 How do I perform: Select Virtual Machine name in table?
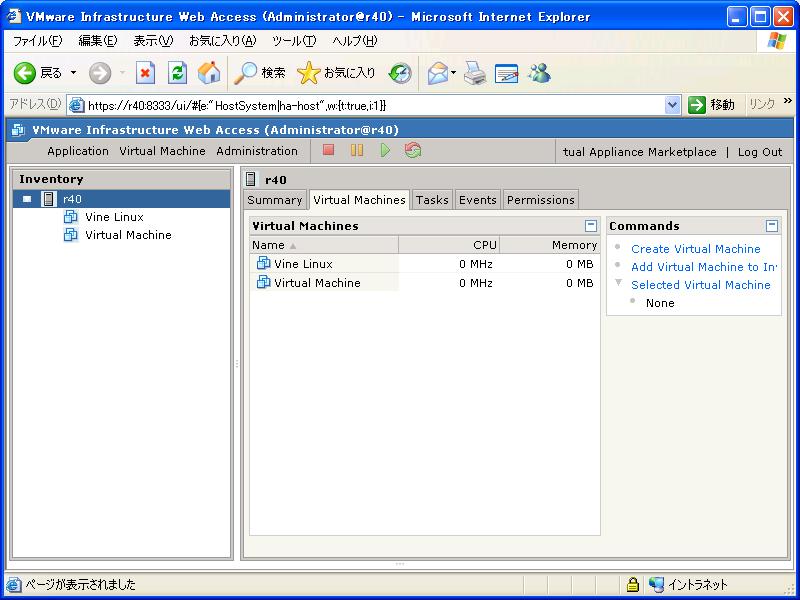click(317, 283)
